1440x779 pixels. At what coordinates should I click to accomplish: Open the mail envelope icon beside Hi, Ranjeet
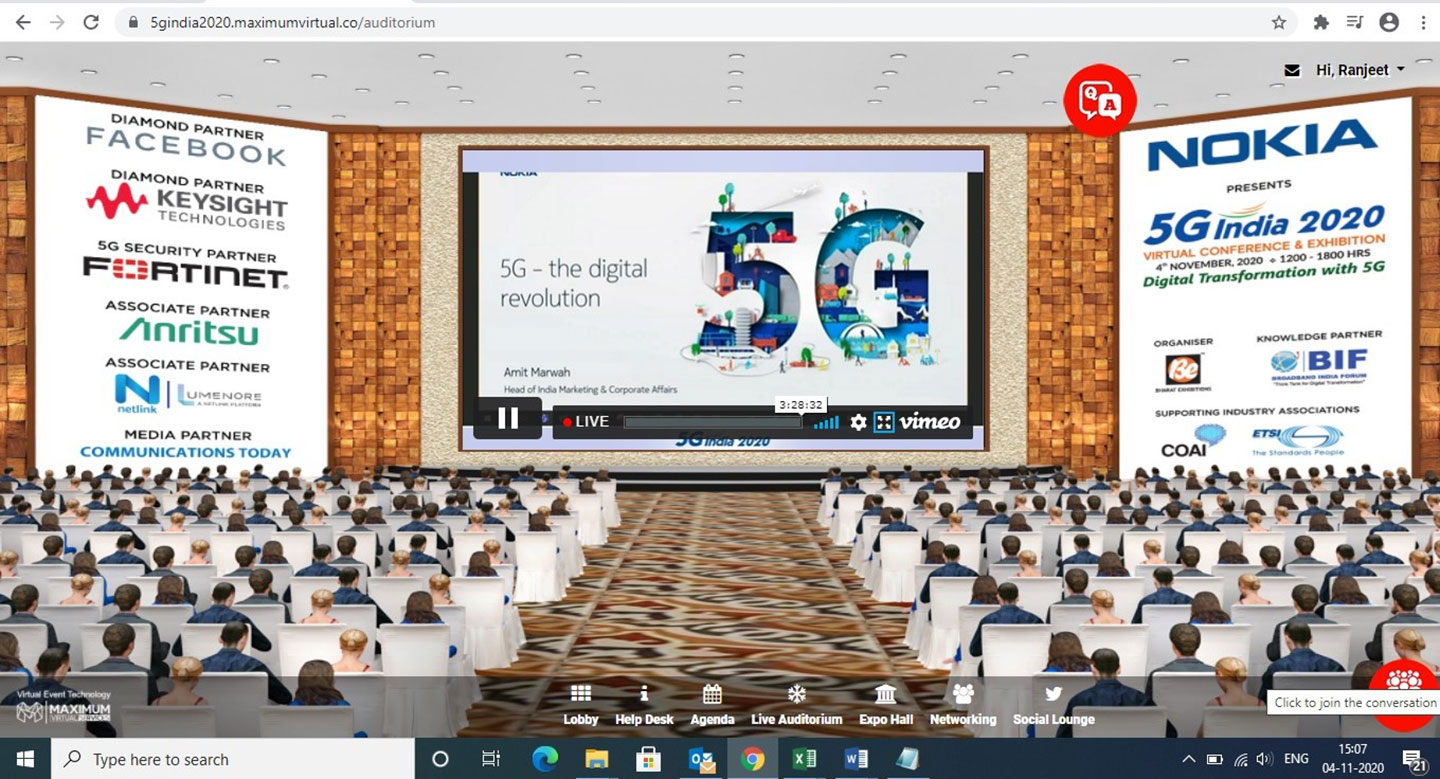1292,70
